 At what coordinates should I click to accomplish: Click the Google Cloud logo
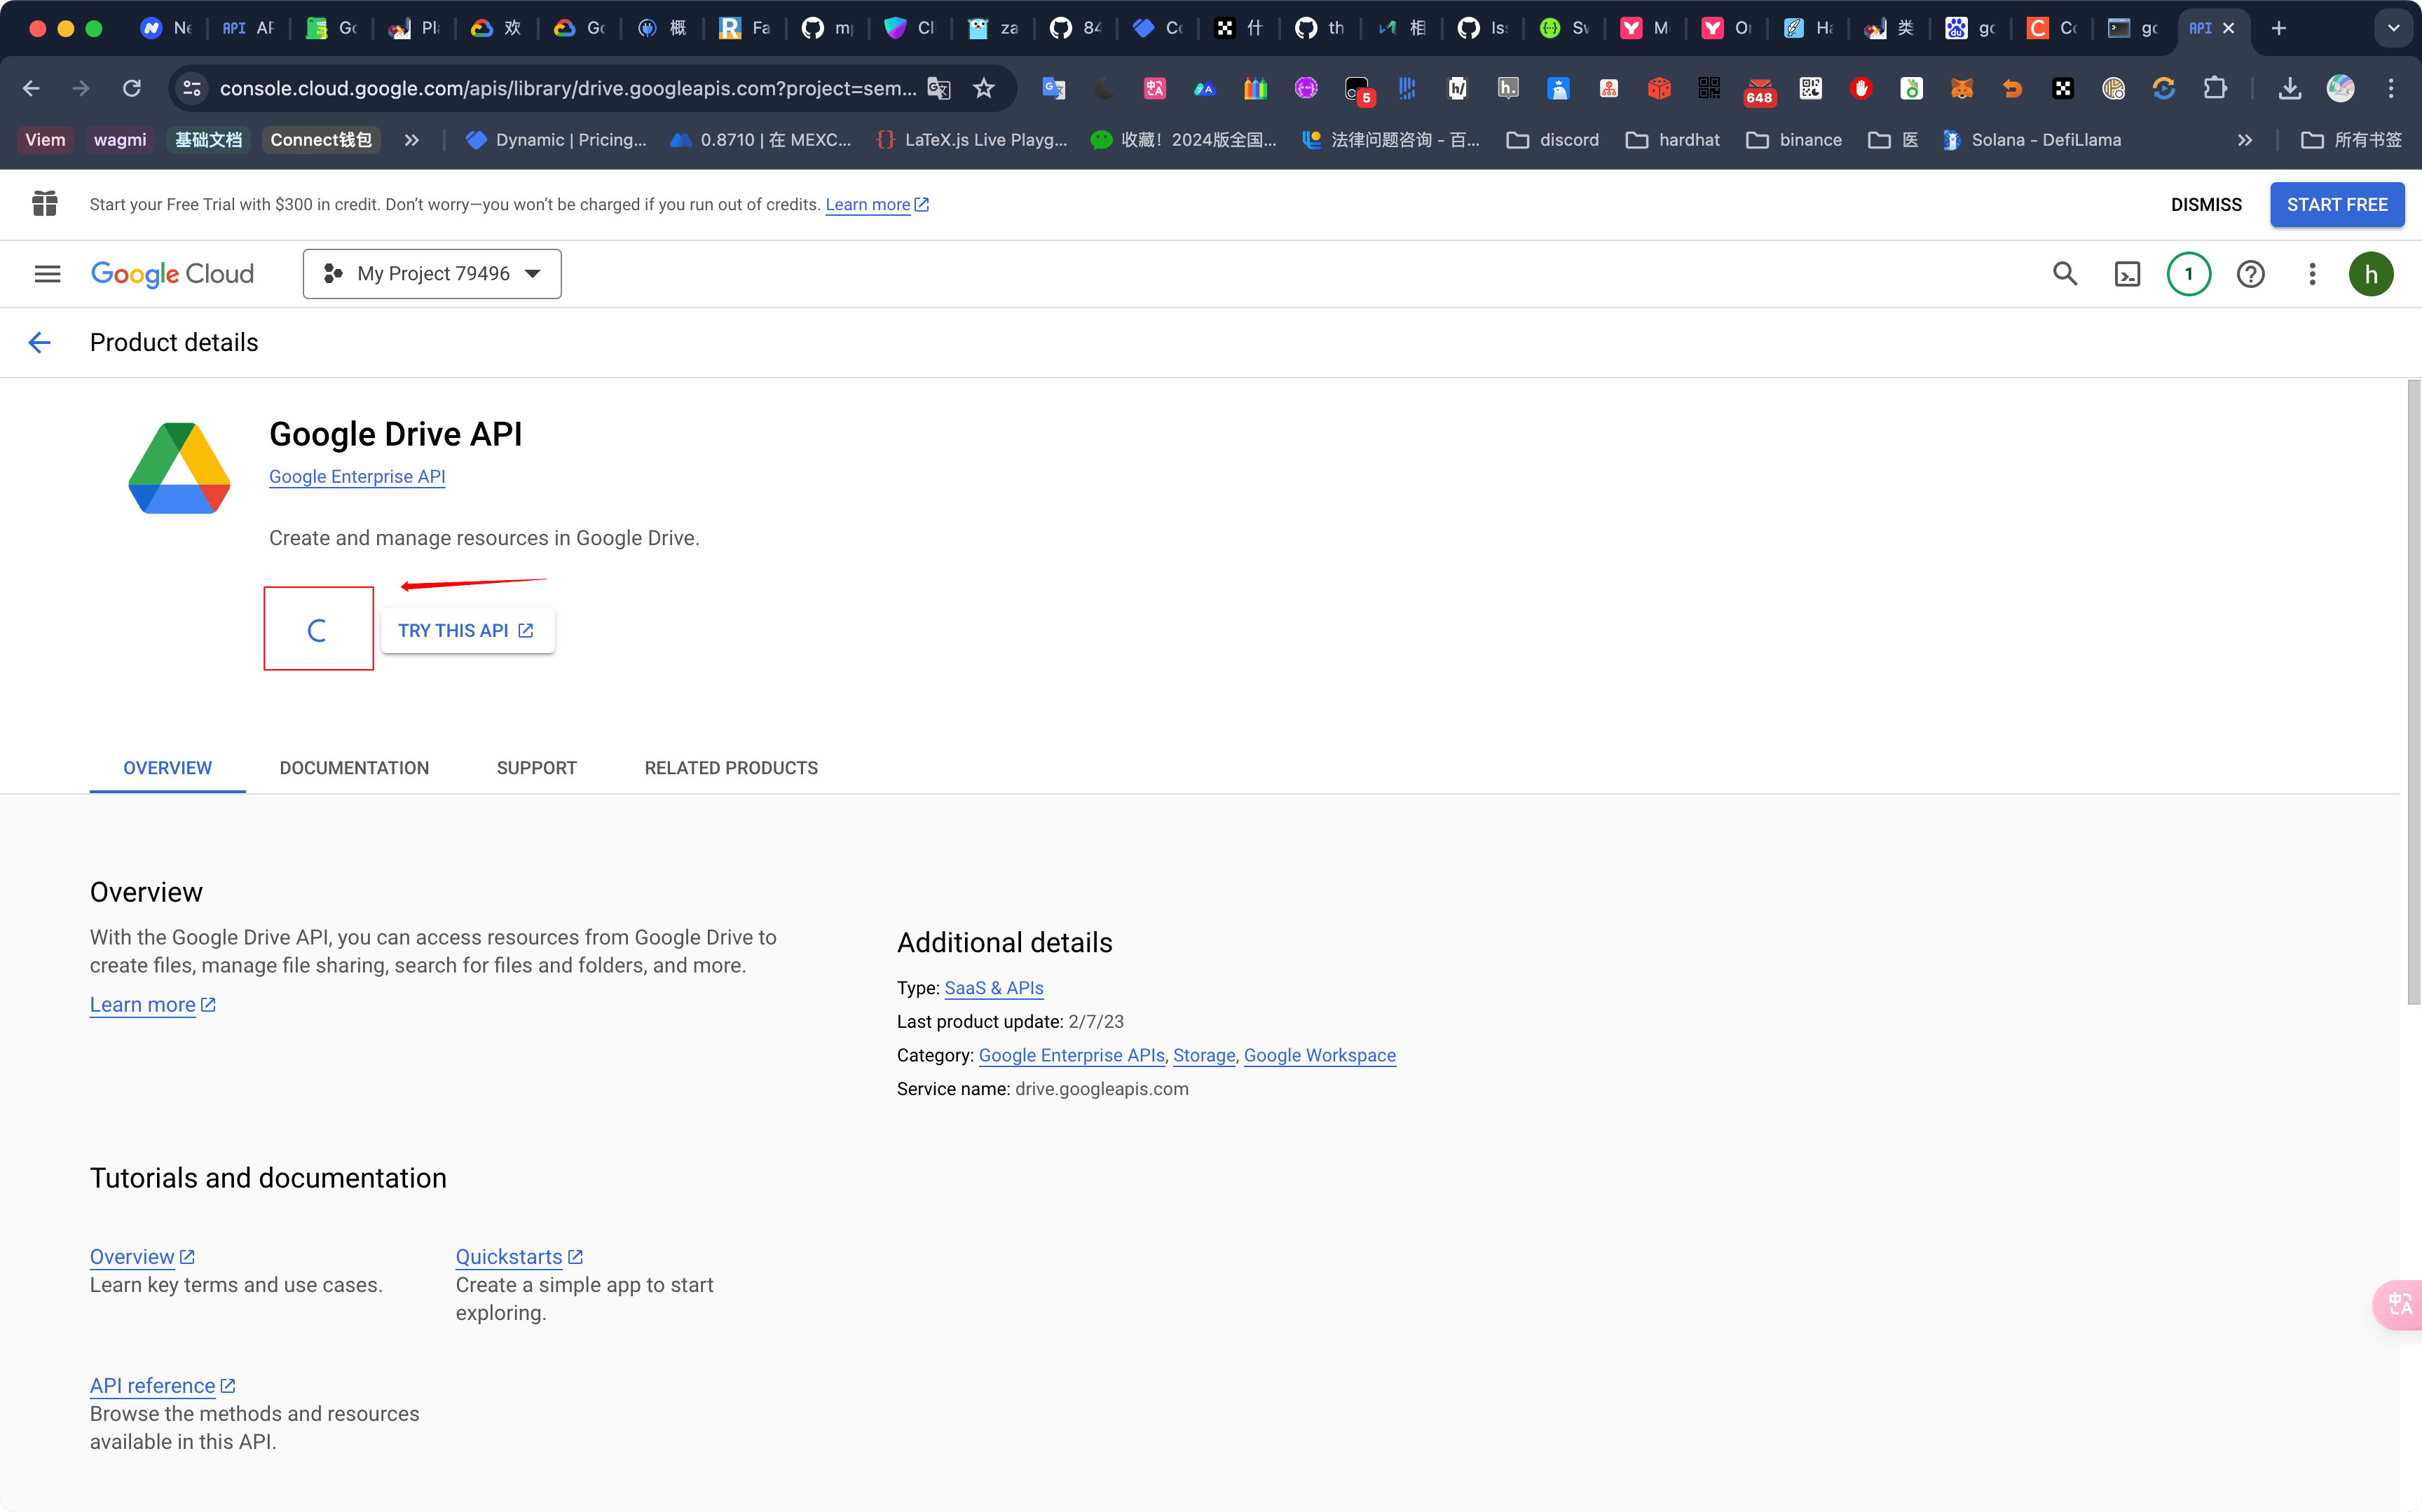(x=172, y=274)
